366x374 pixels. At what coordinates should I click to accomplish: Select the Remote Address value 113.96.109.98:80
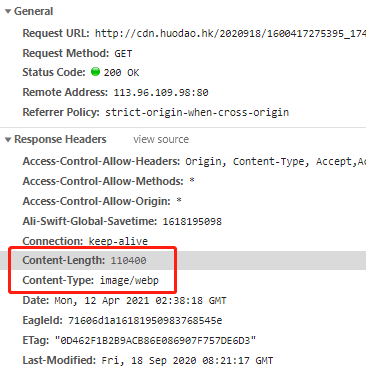[x=161, y=92]
